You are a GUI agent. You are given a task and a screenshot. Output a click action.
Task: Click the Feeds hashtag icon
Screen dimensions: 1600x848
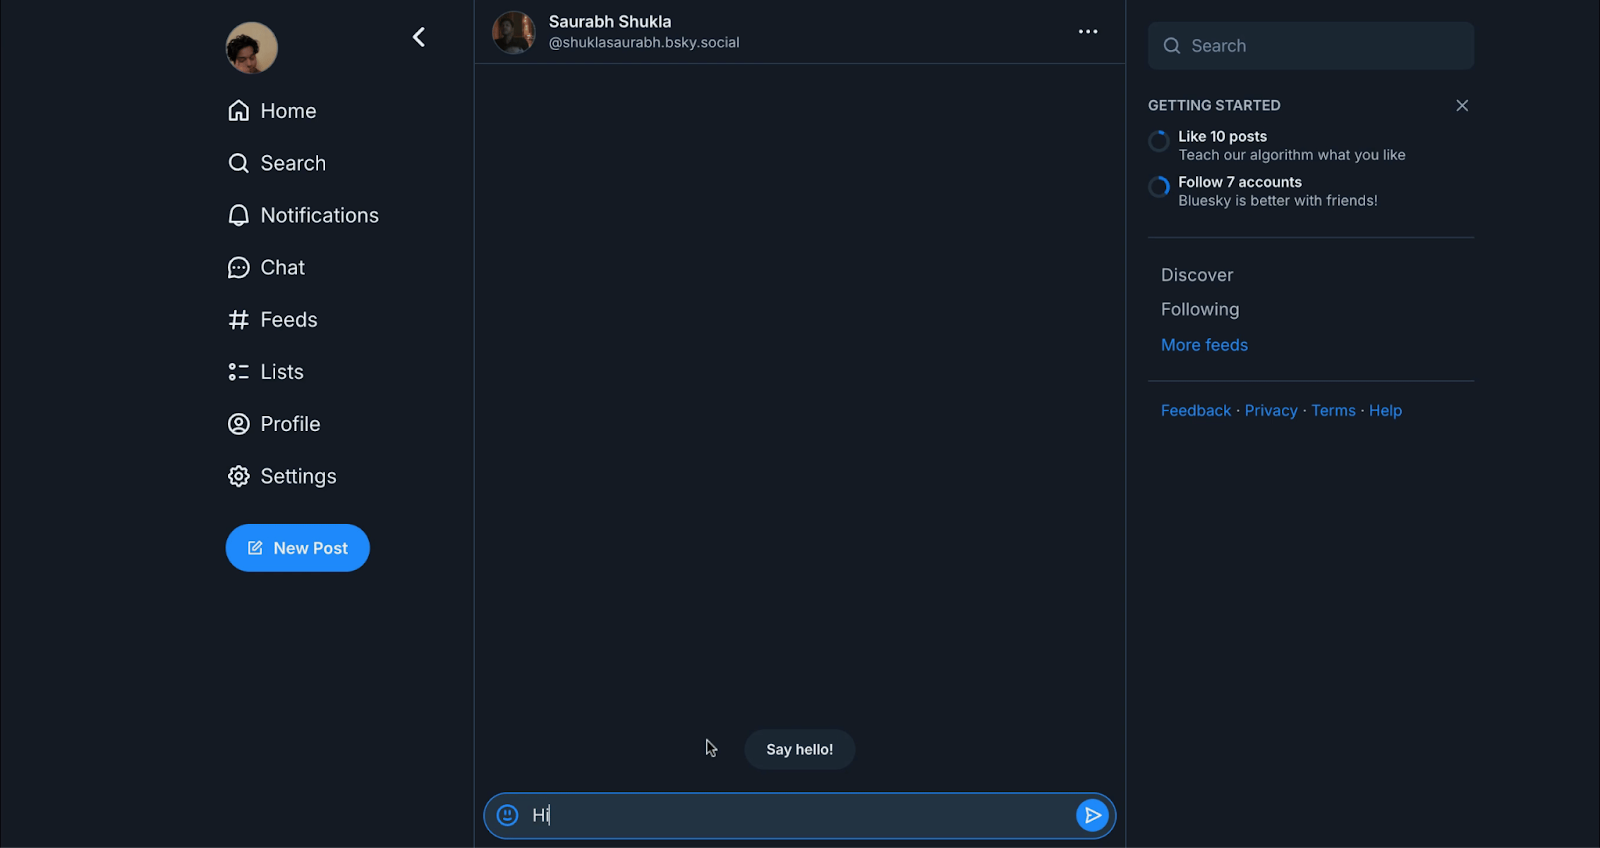click(x=238, y=320)
